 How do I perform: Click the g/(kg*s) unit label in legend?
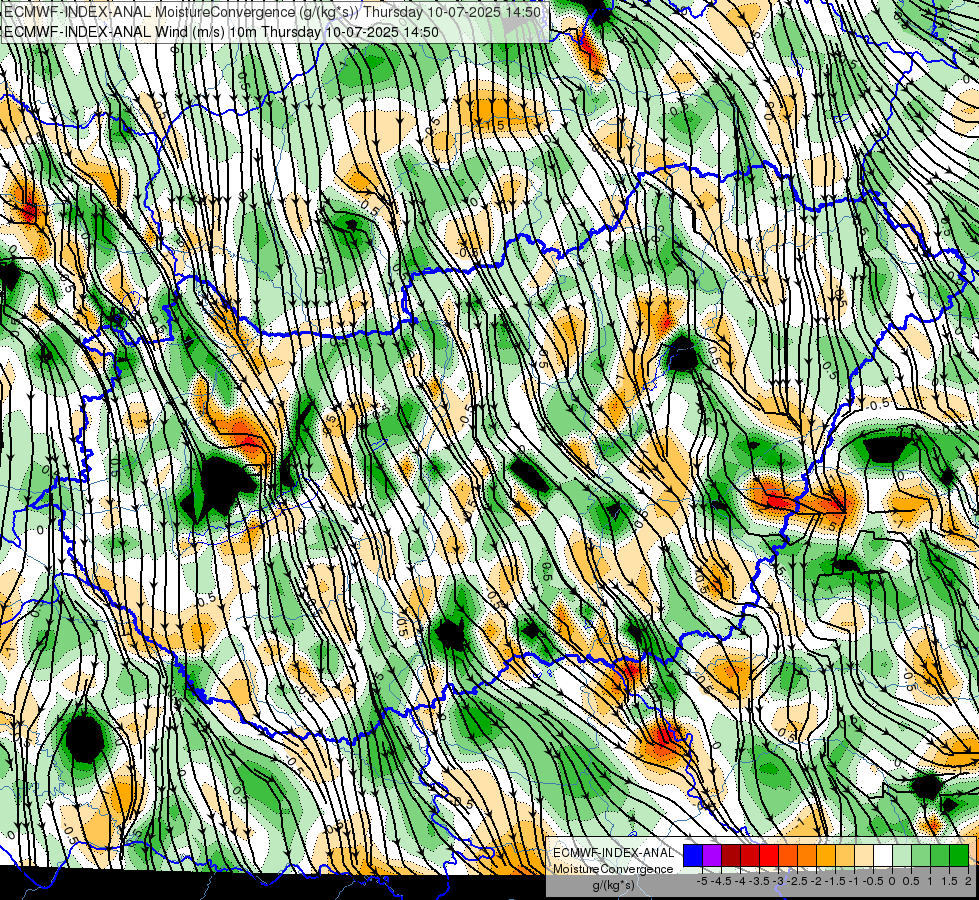(614, 885)
